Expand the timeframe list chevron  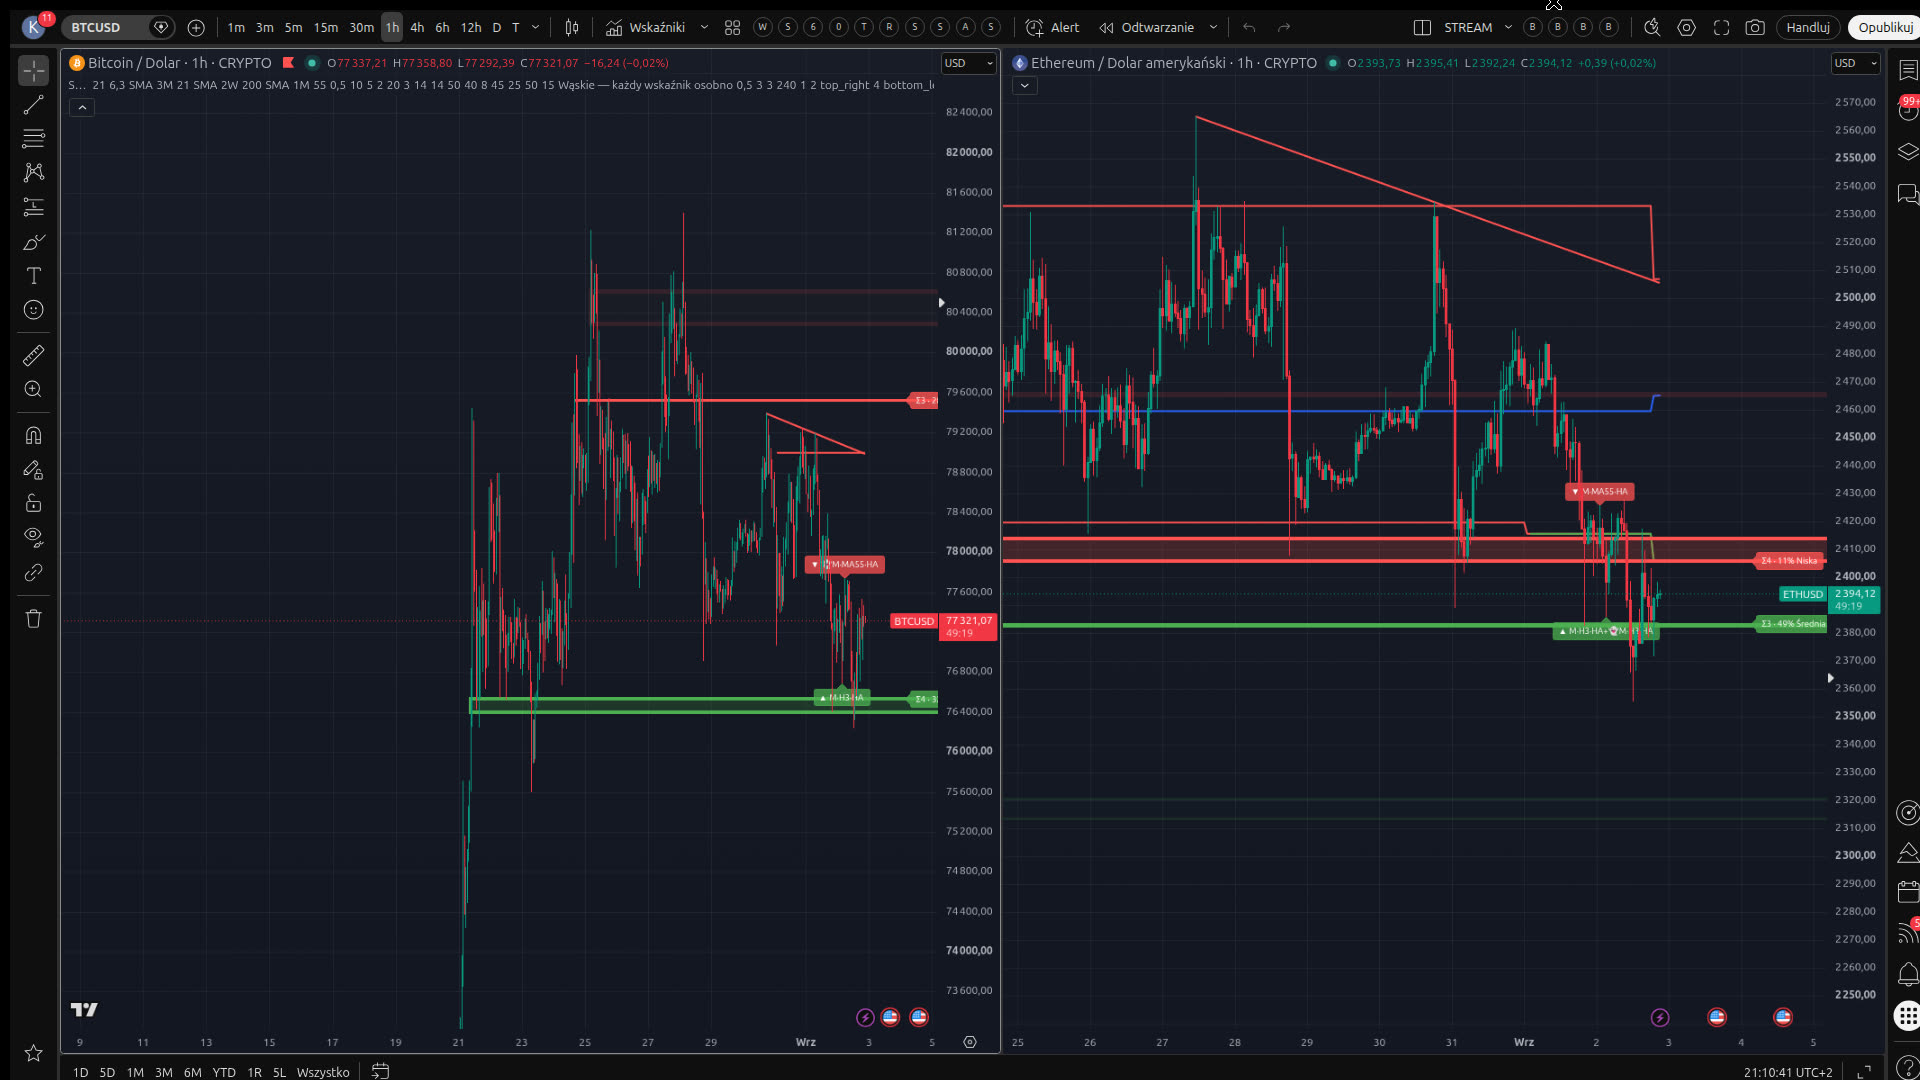click(535, 28)
